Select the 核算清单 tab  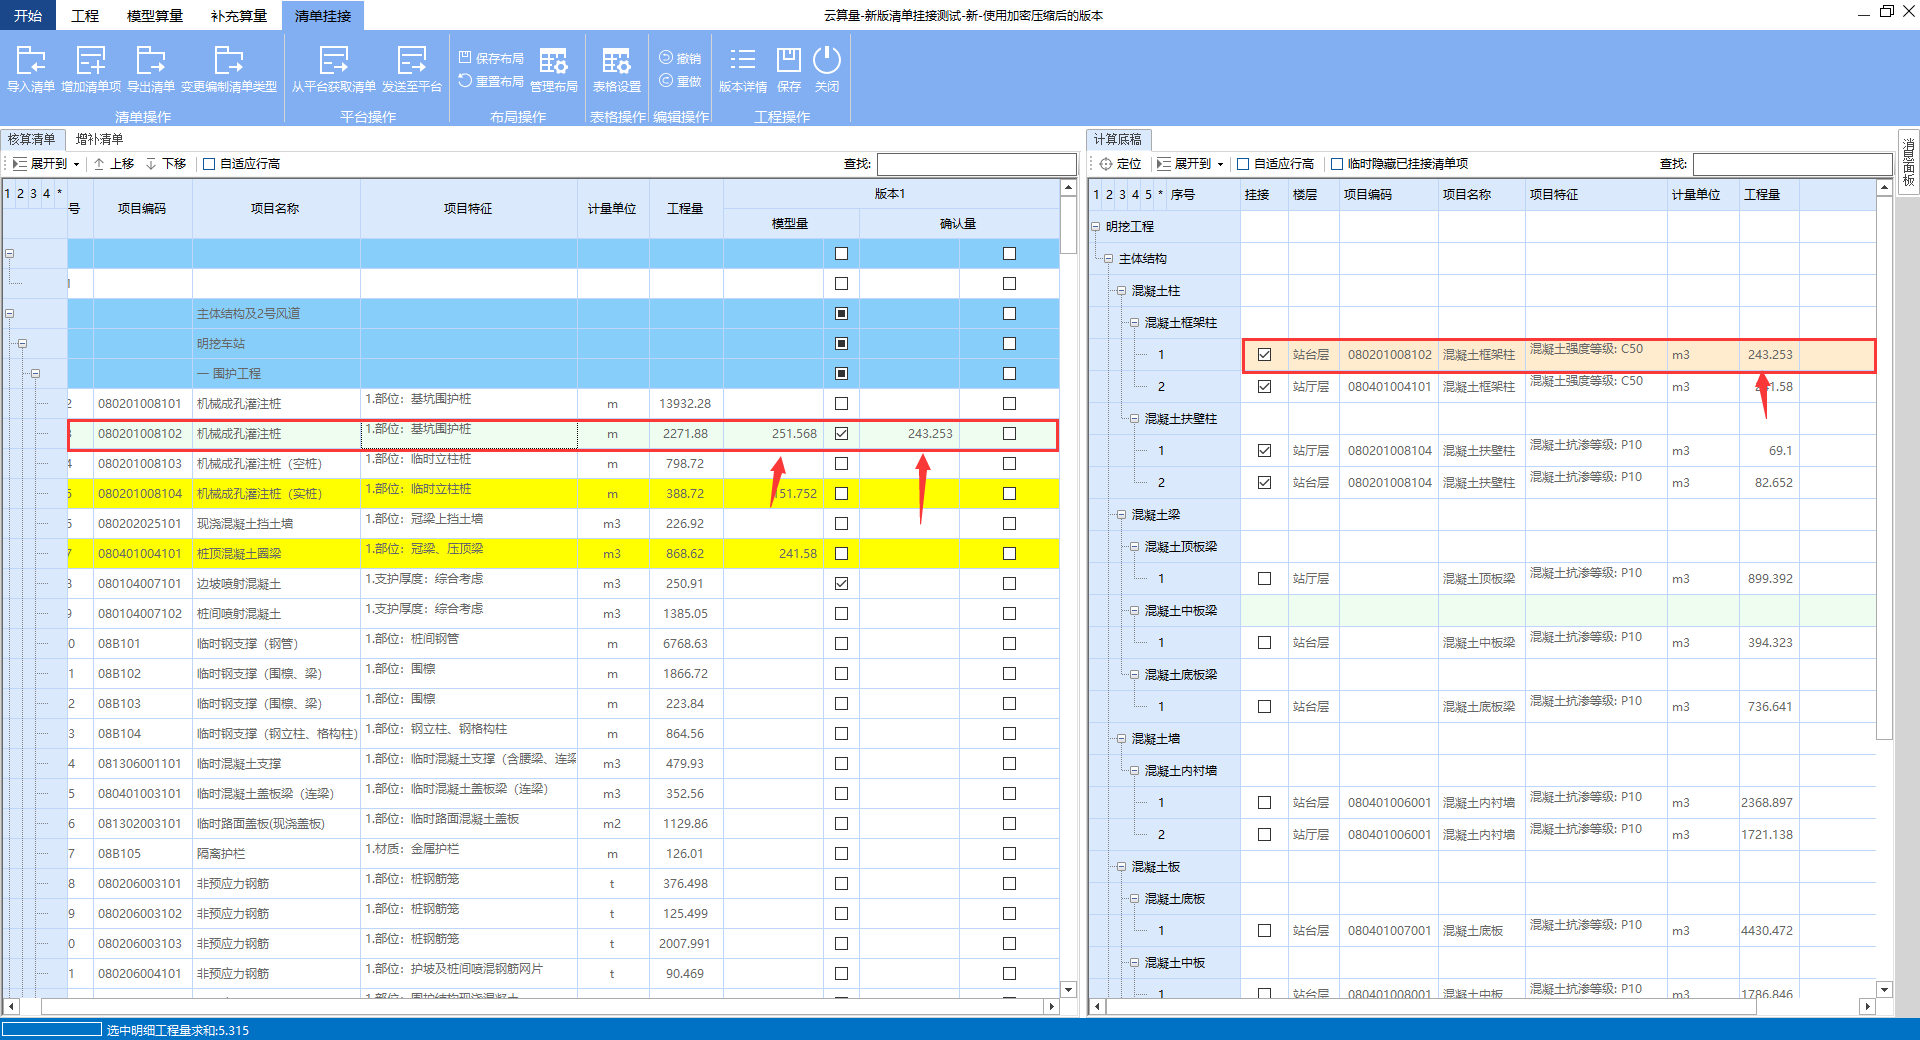tap(32, 139)
